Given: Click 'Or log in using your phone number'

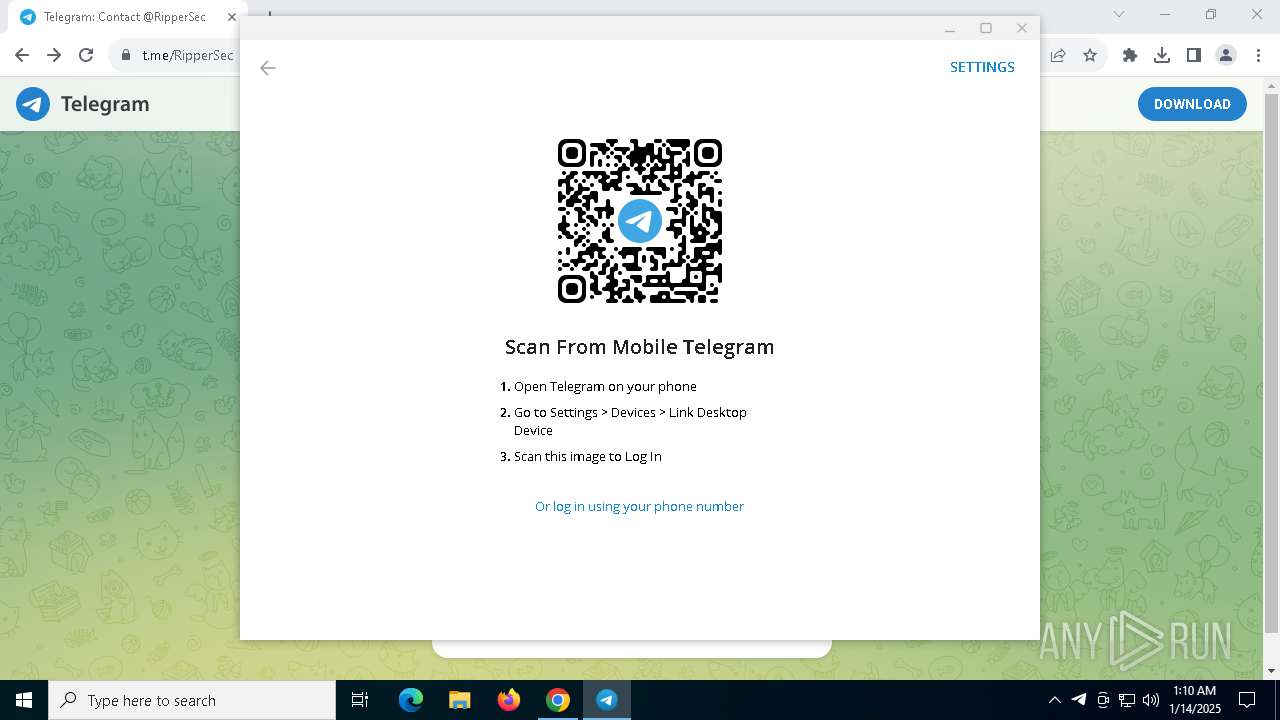Looking at the screenshot, I should (639, 506).
